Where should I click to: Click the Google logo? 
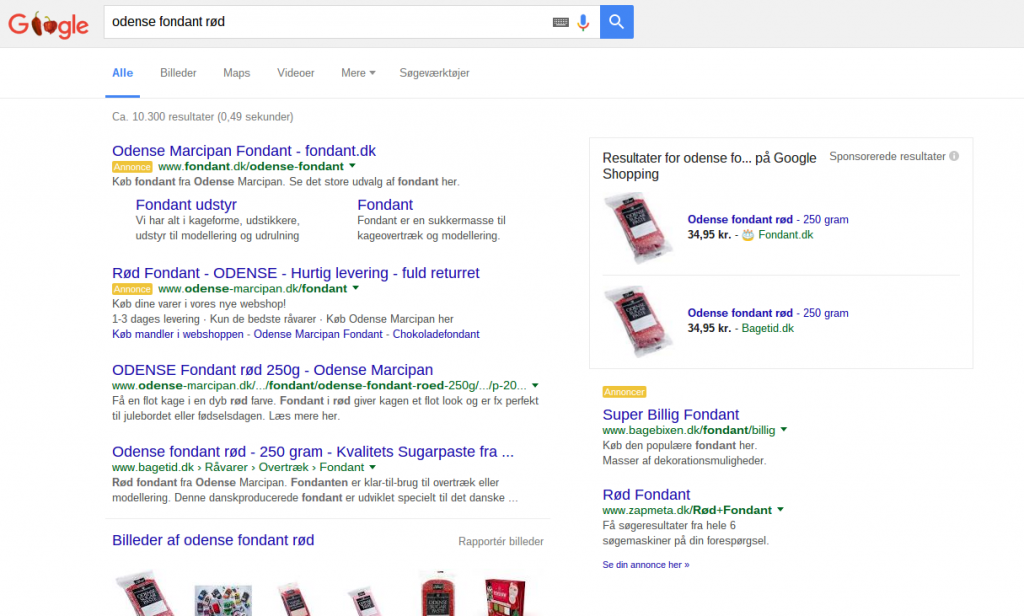[x=49, y=24]
